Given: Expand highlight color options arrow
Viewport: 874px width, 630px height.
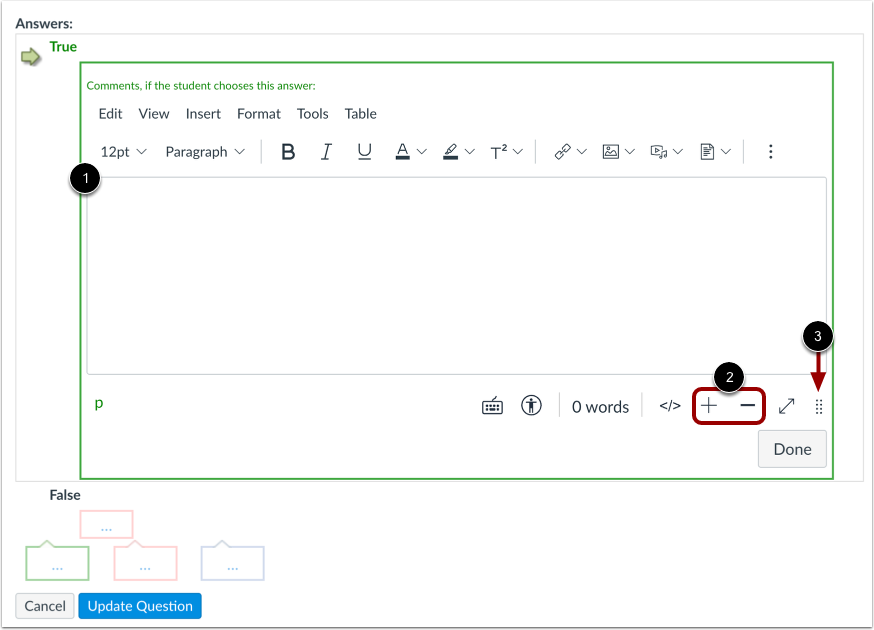Looking at the screenshot, I should tap(470, 152).
